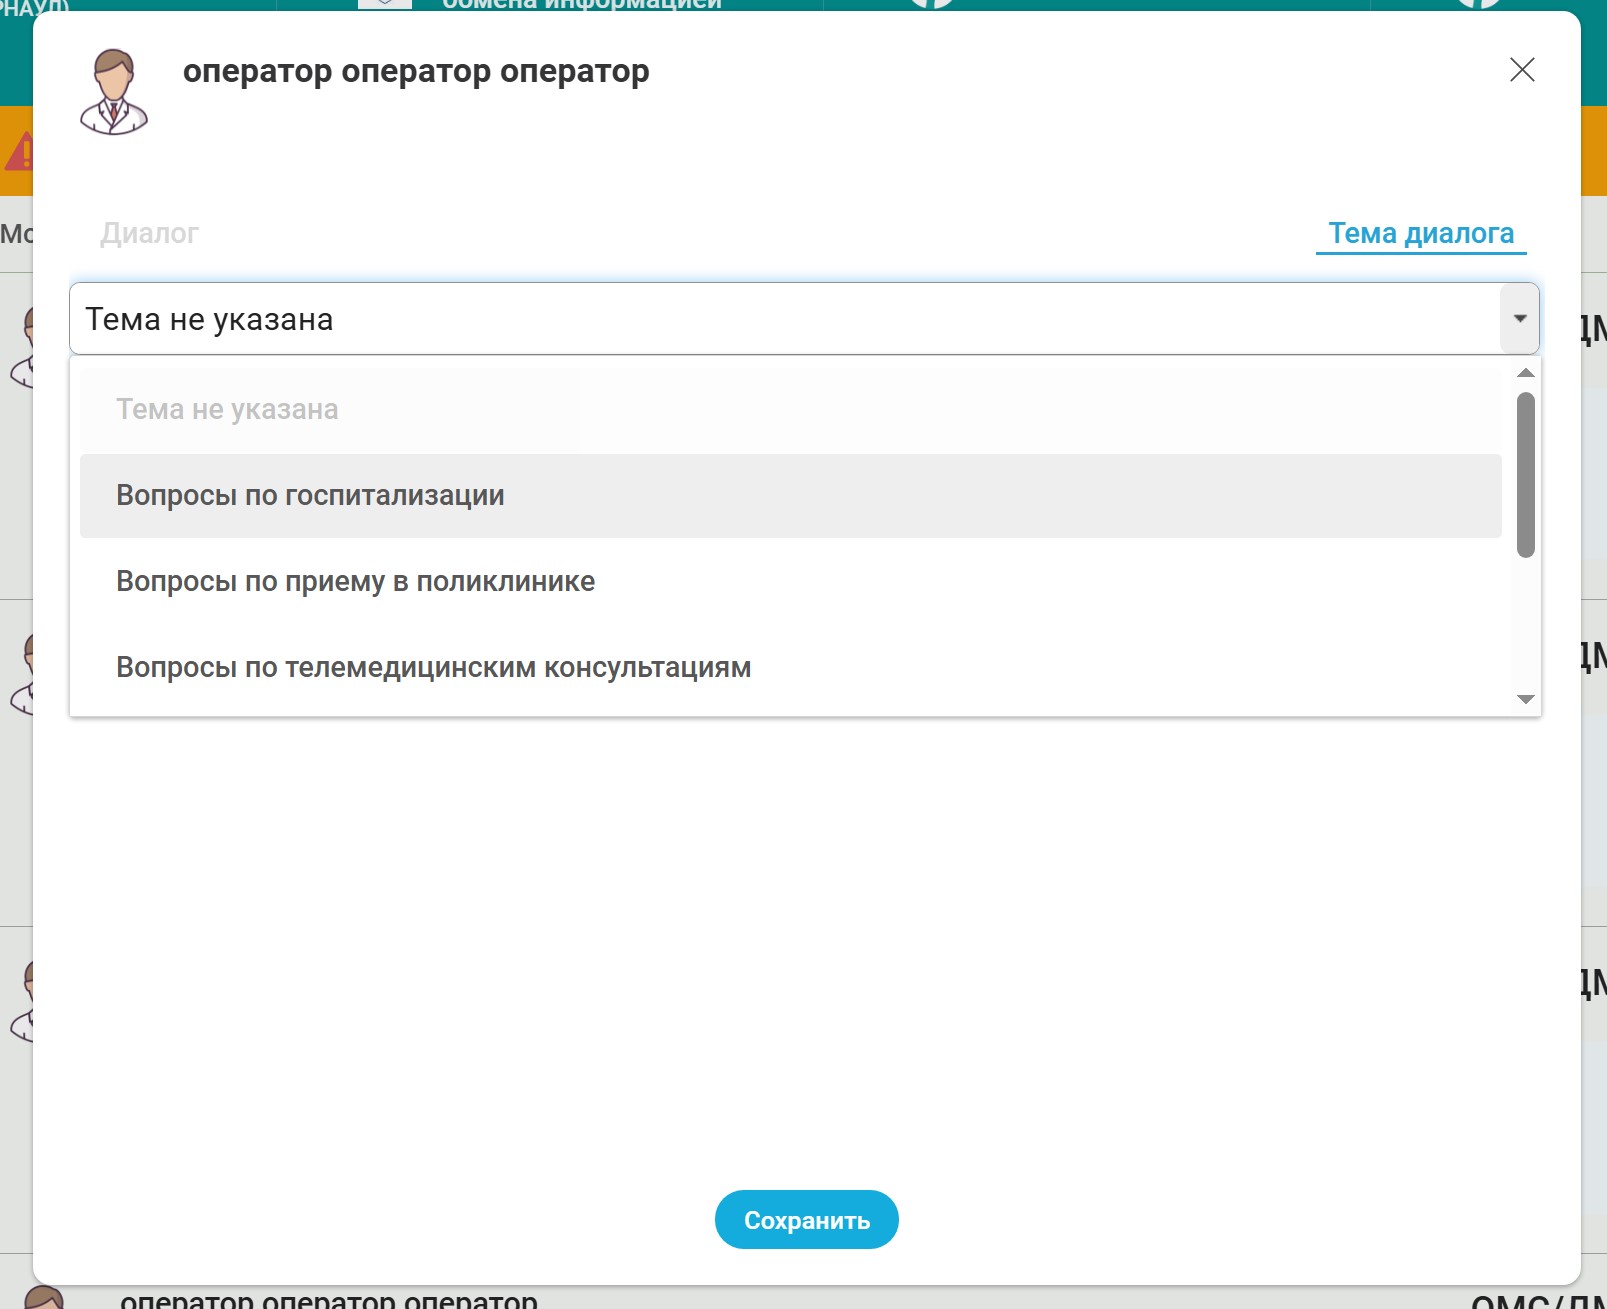The width and height of the screenshot is (1607, 1309).
Task: Select the greyed Тема не указана list option
Action: pos(227,410)
